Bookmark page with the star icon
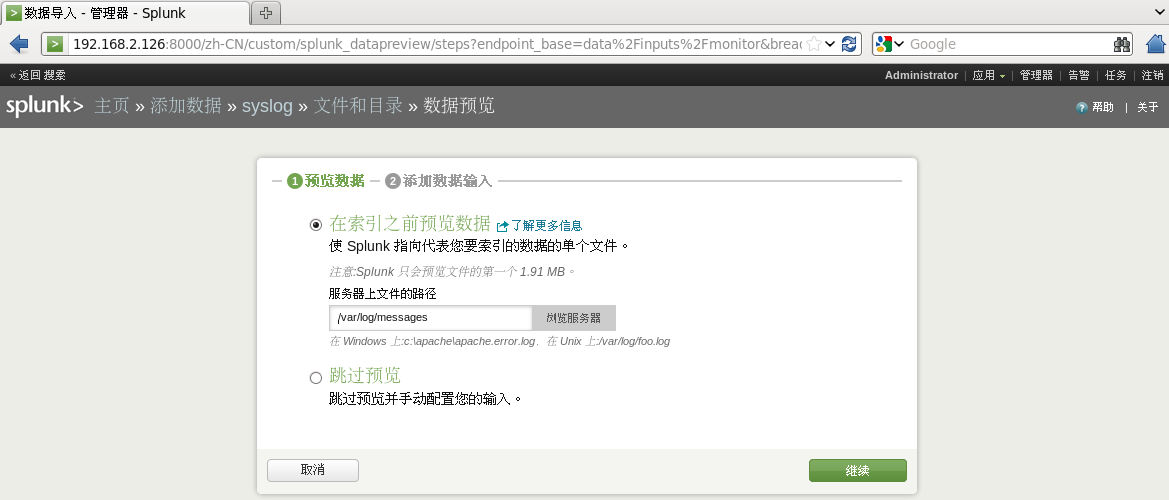This screenshot has height=500, width=1169. click(x=814, y=44)
